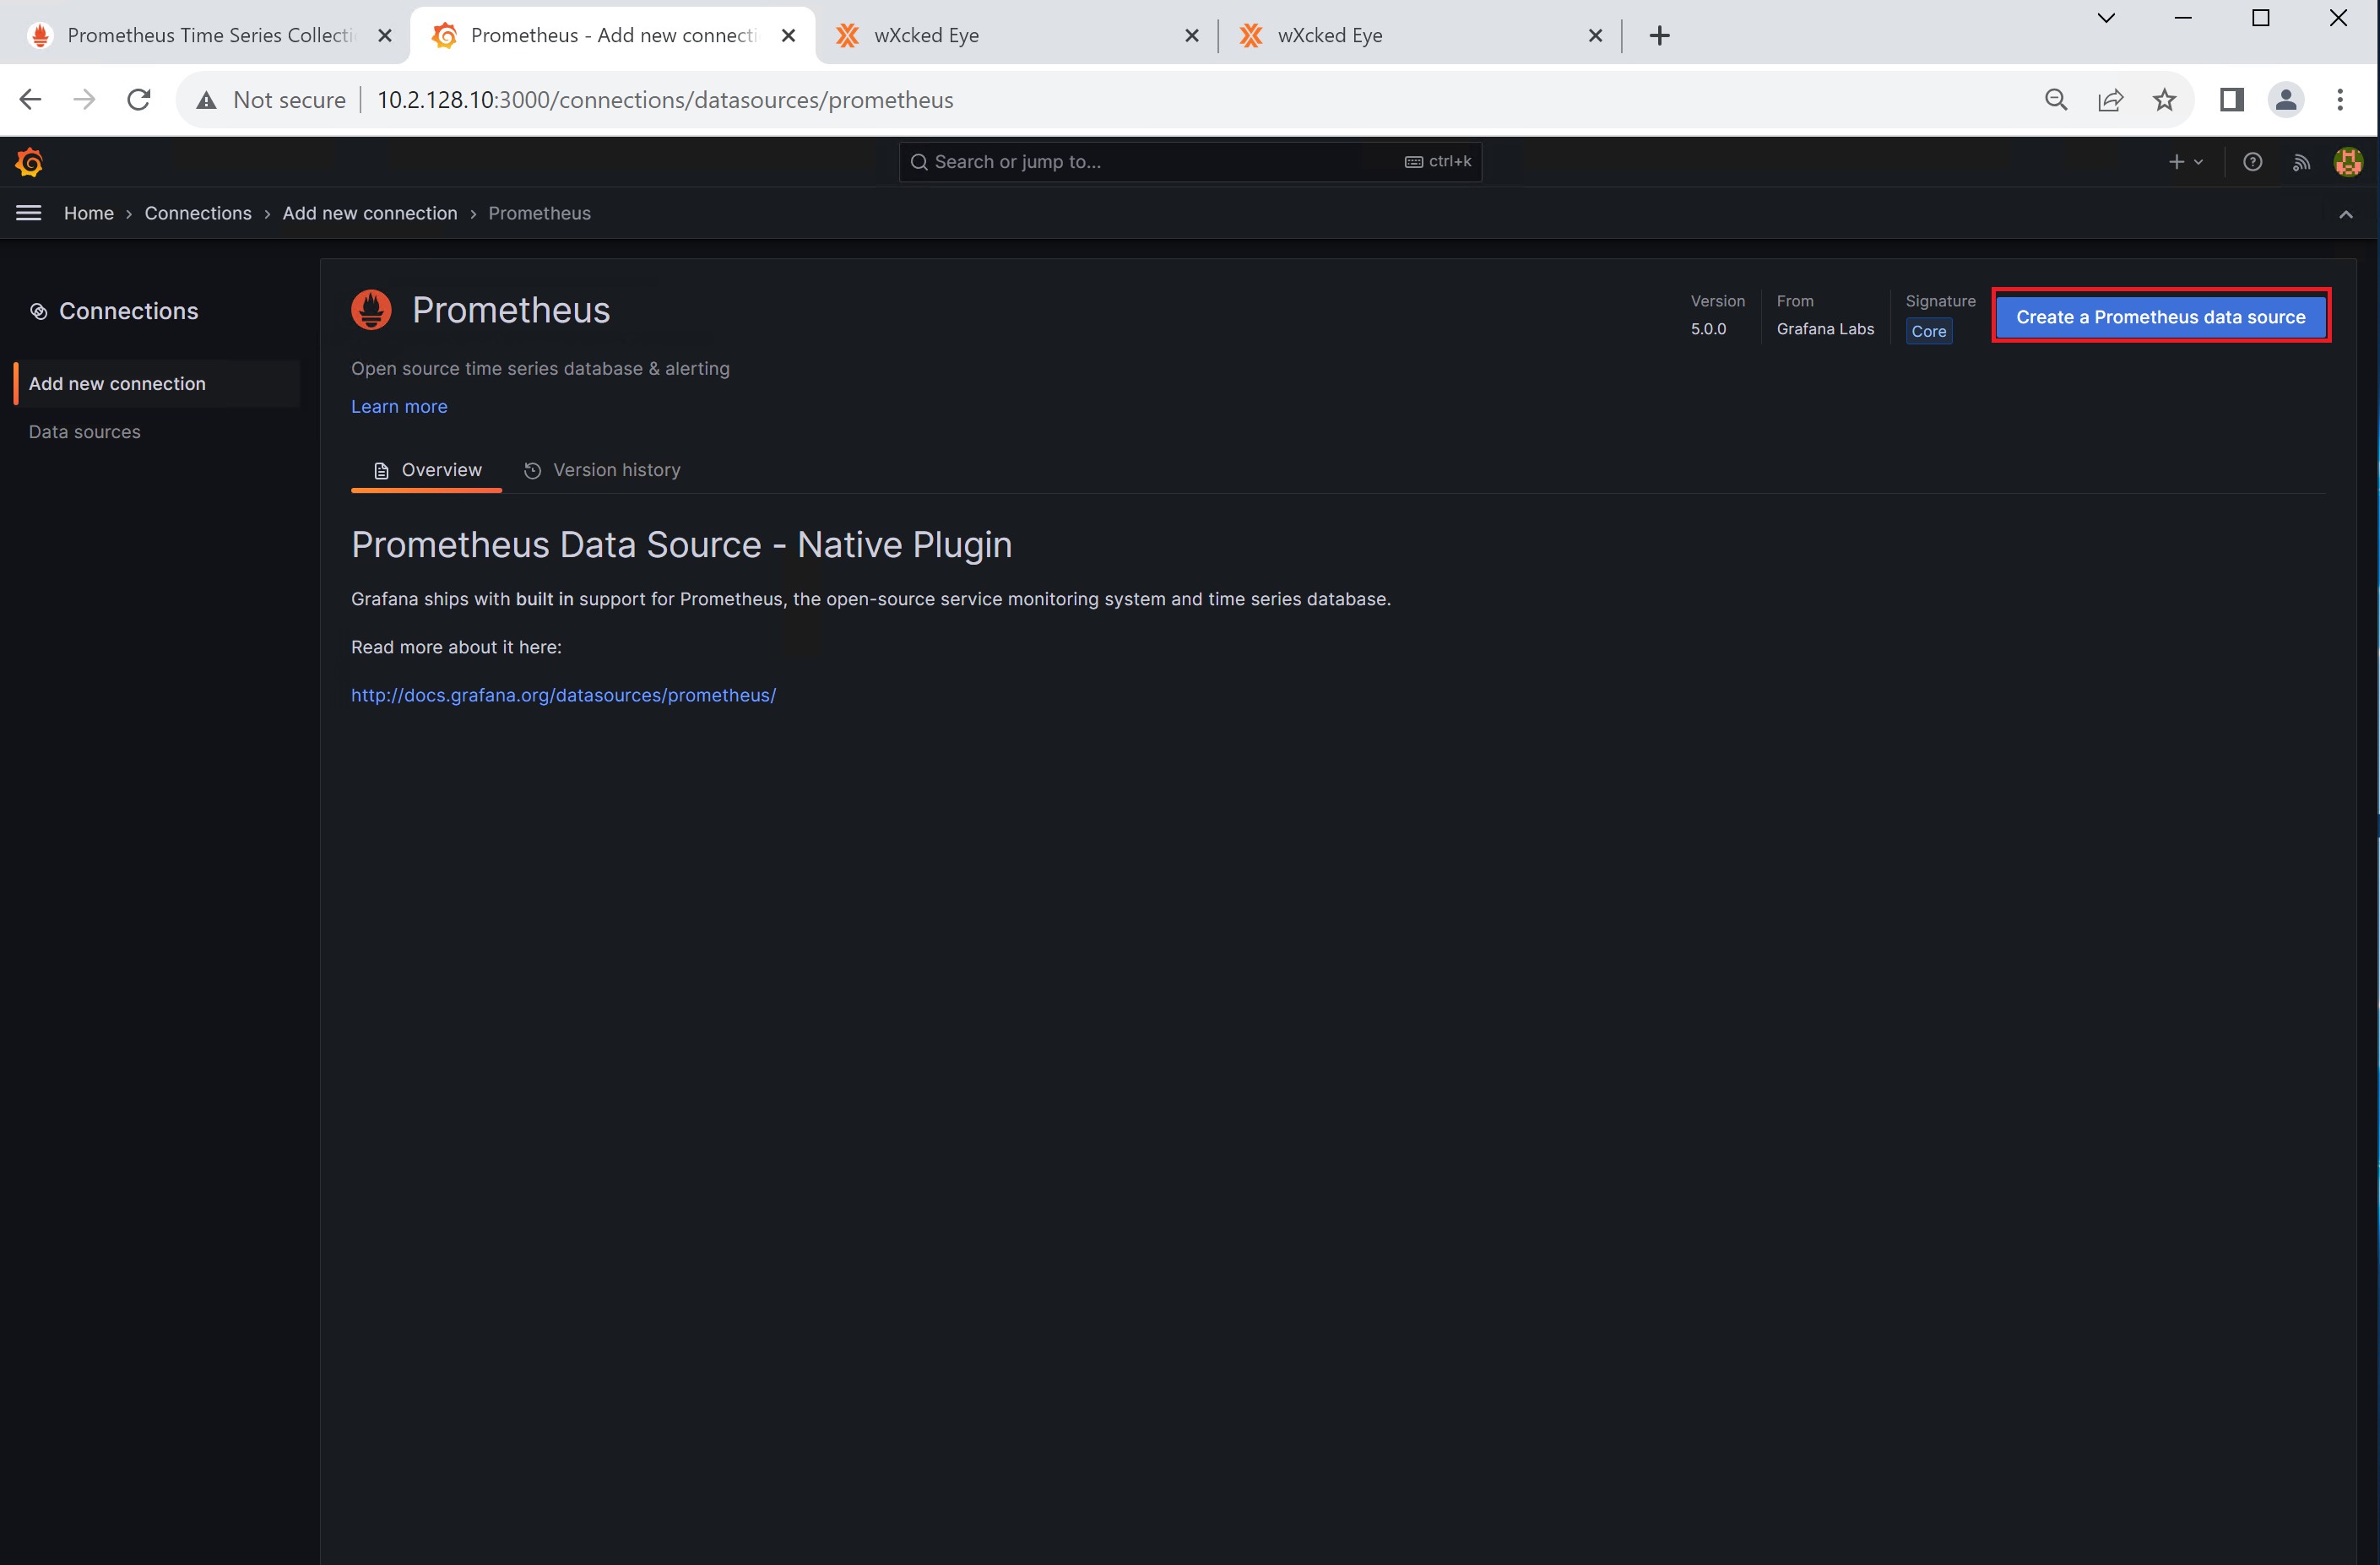
Task: Bookmark this page with star icon
Action: pos(2164,100)
